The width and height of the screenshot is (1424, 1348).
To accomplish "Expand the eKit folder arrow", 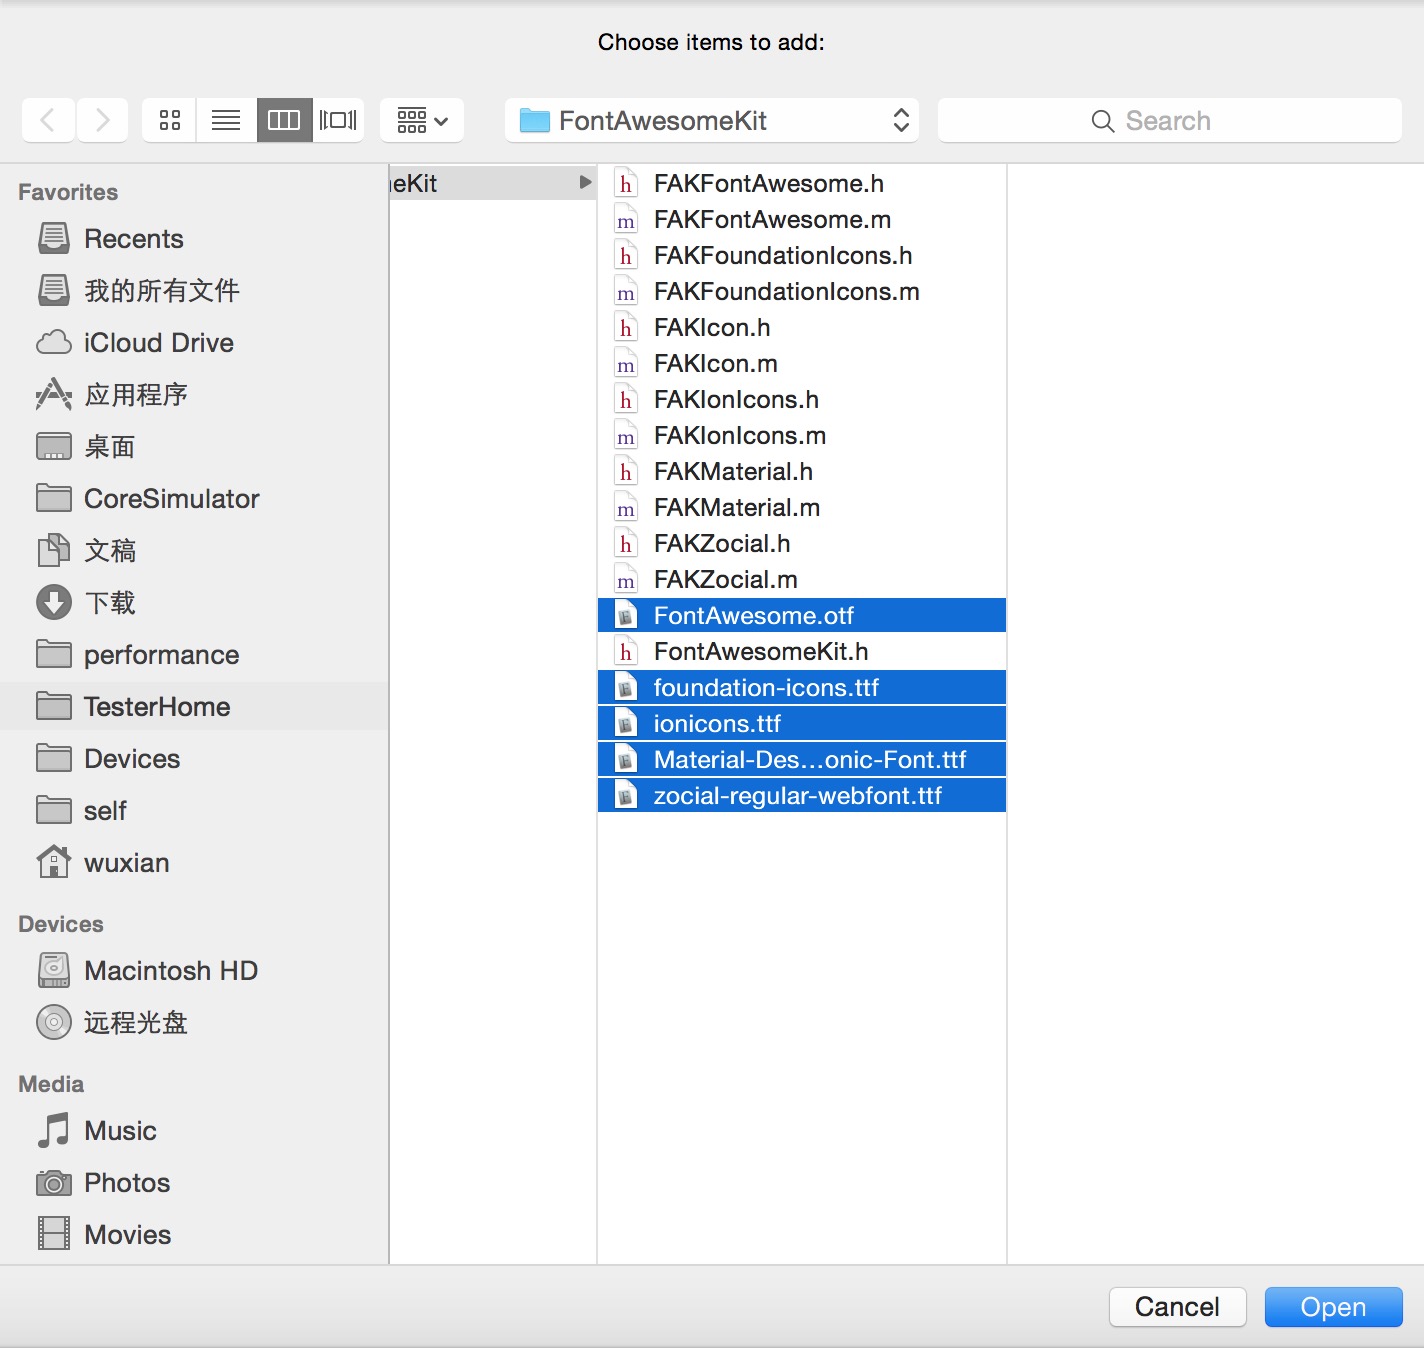I will (x=585, y=183).
